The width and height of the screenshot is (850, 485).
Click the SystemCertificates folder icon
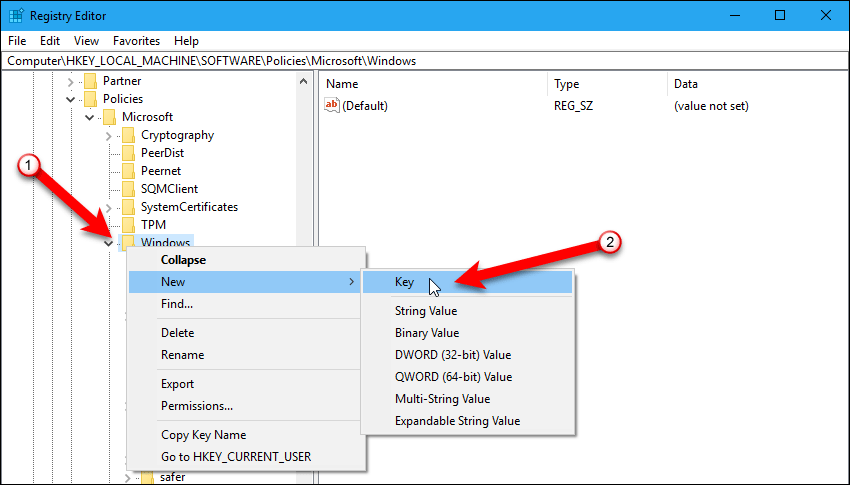127,207
